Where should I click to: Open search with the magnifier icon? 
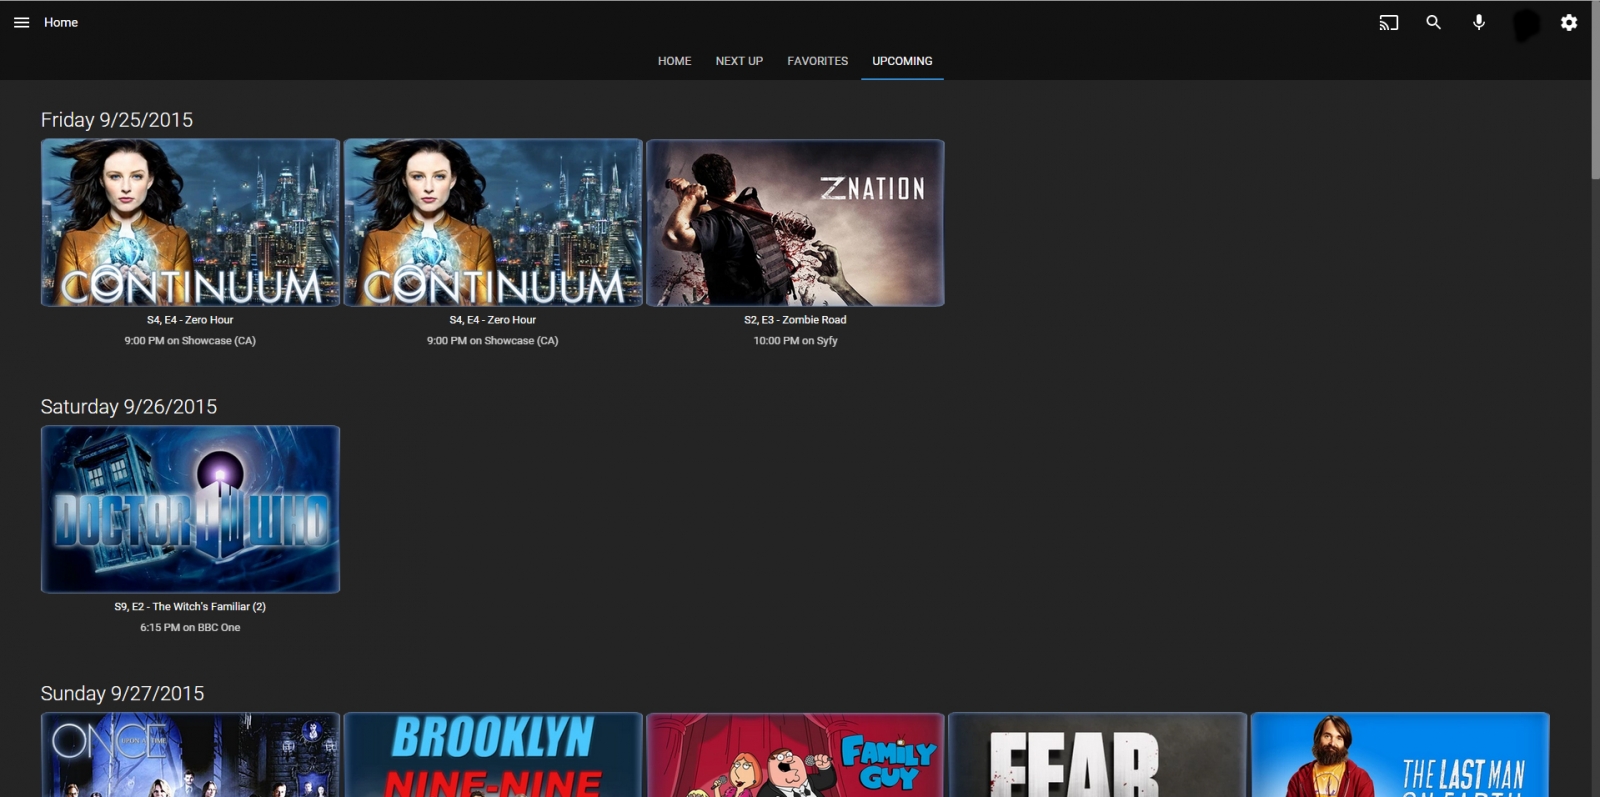[x=1433, y=22]
